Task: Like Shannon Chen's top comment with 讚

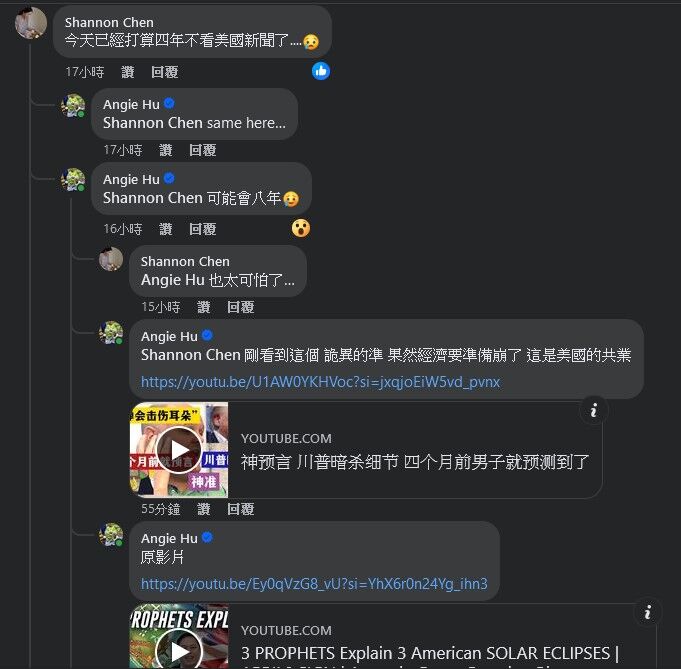Action: 127,72
